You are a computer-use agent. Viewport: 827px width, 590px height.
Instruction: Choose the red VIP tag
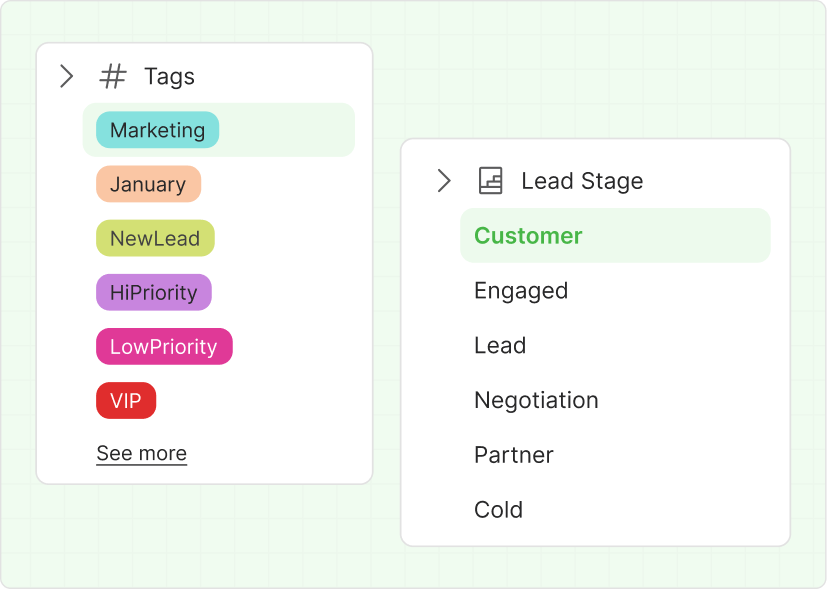126,401
